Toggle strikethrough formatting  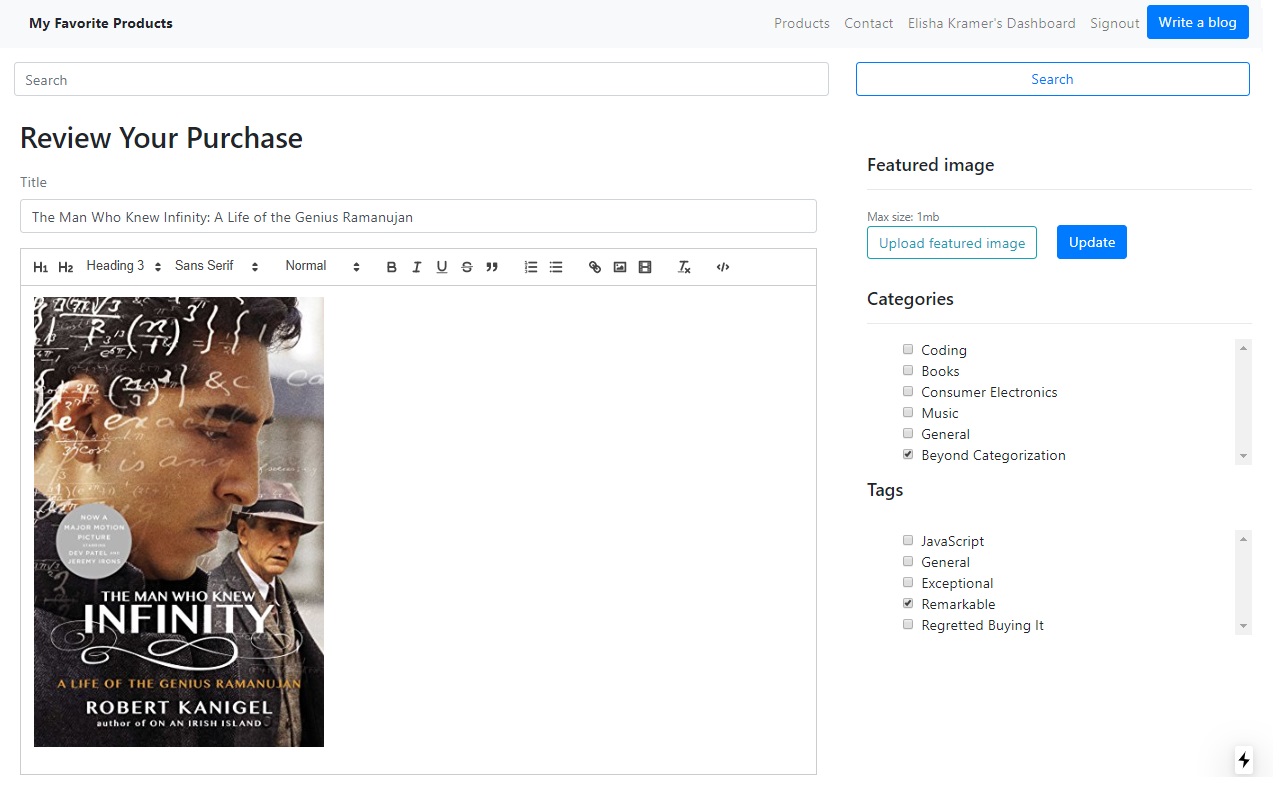pos(467,267)
